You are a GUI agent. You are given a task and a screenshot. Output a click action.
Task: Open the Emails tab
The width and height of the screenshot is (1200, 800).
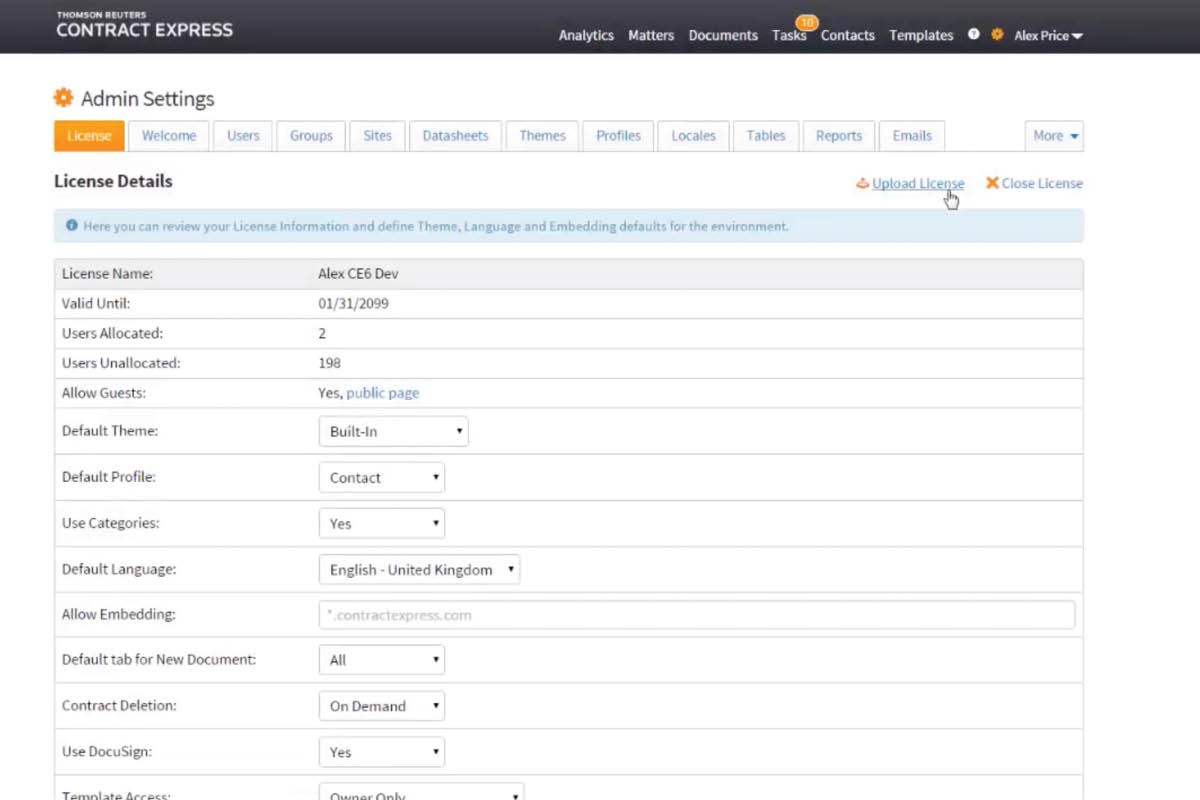click(x=911, y=136)
